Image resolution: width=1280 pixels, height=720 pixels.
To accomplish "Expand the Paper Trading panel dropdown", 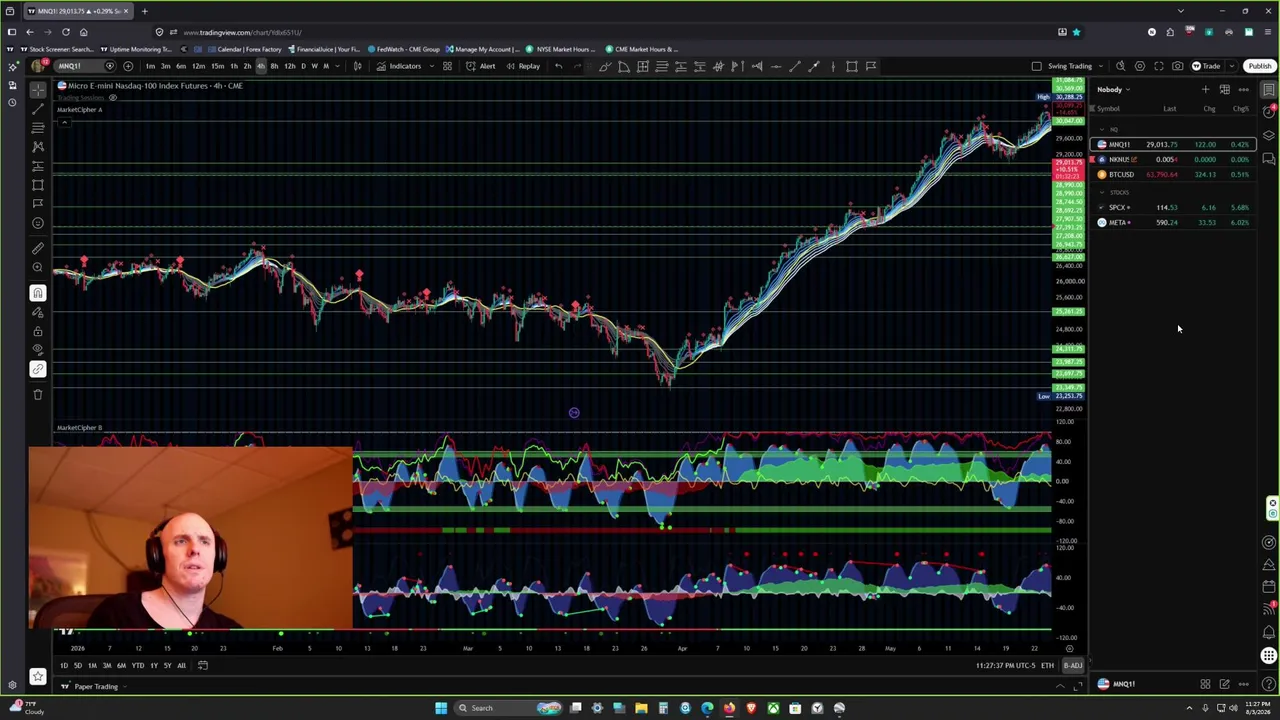I will coord(127,686).
